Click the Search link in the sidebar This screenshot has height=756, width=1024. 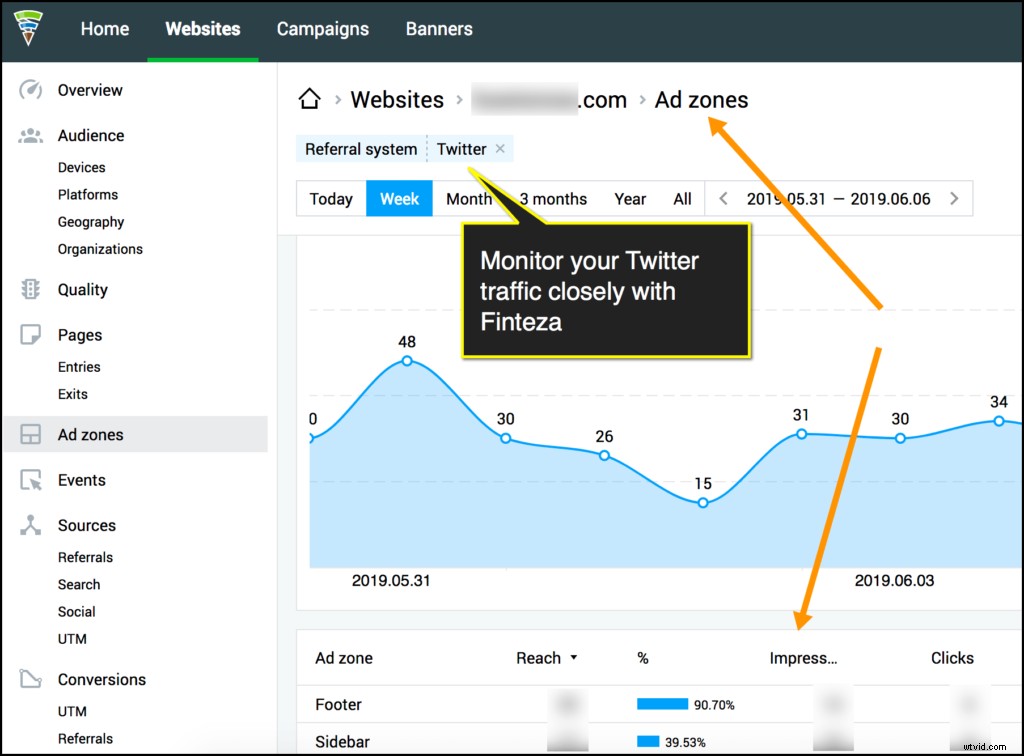tap(79, 584)
